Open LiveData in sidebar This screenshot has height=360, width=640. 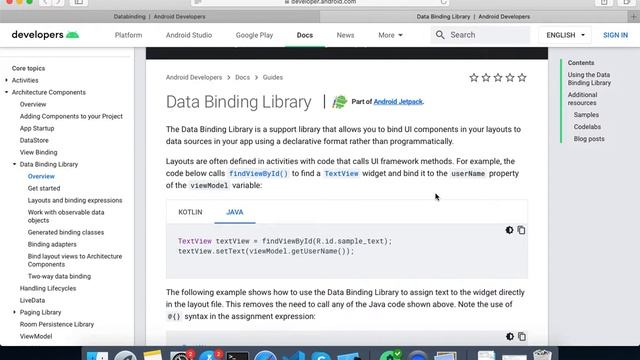[32, 300]
